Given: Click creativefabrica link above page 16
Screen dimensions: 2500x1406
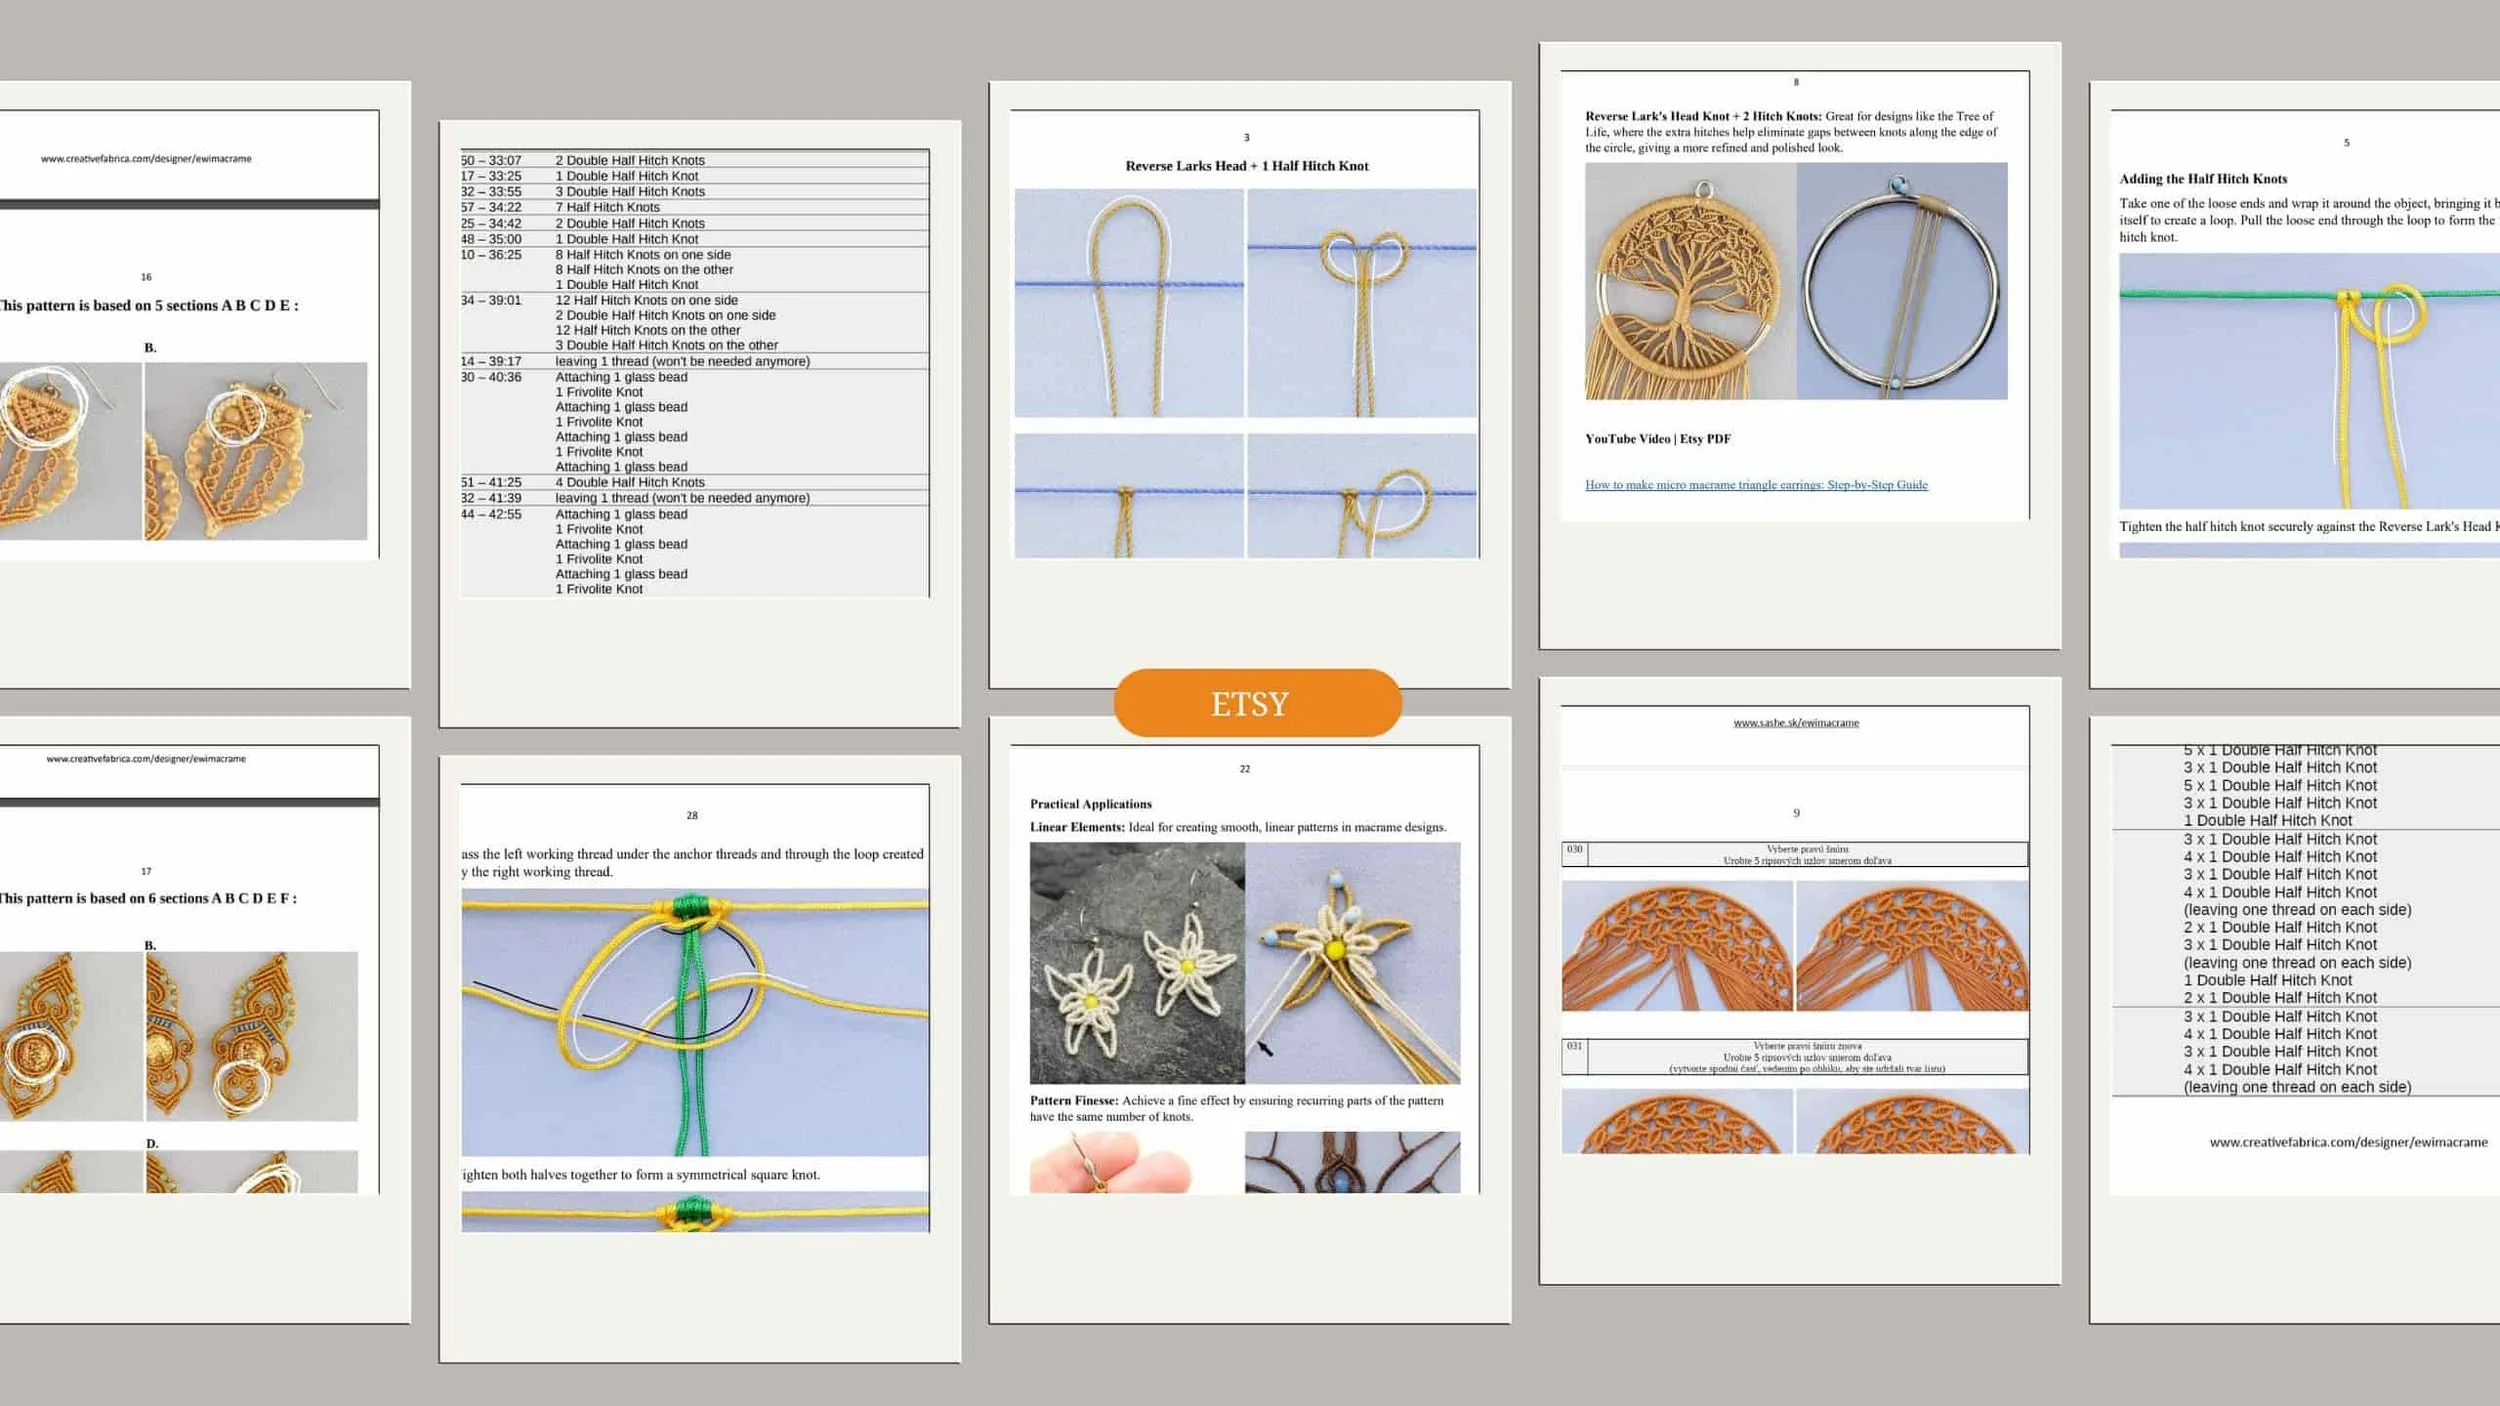Looking at the screenshot, I should coord(146,158).
